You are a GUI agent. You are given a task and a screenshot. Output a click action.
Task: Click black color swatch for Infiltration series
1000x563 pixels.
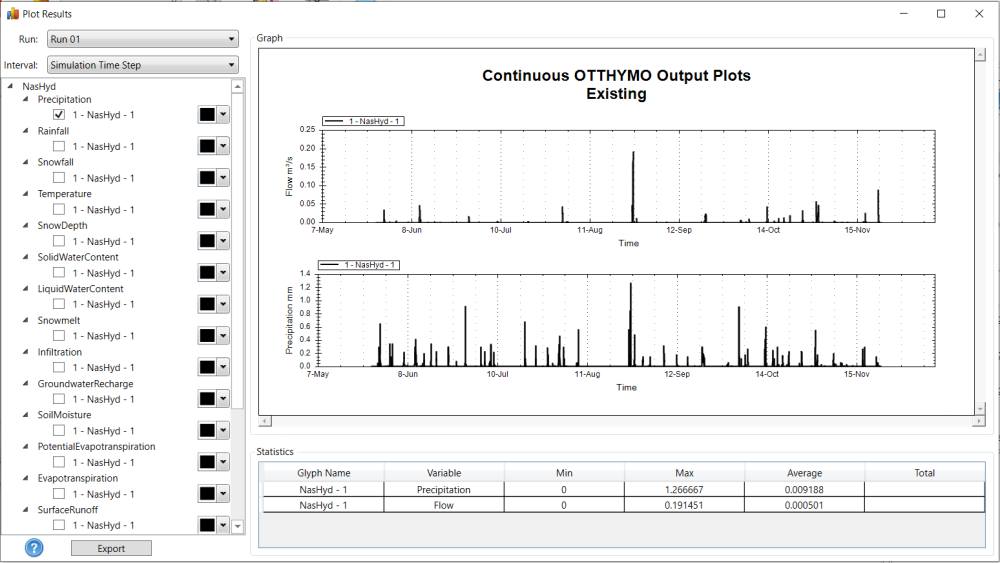pyautogui.click(x=207, y=367)
